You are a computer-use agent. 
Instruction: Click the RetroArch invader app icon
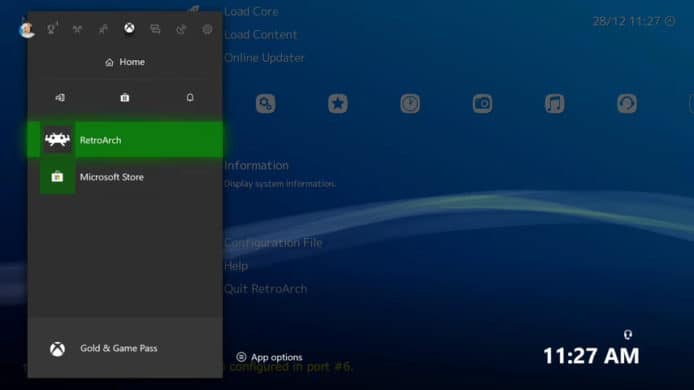[58, 140]
